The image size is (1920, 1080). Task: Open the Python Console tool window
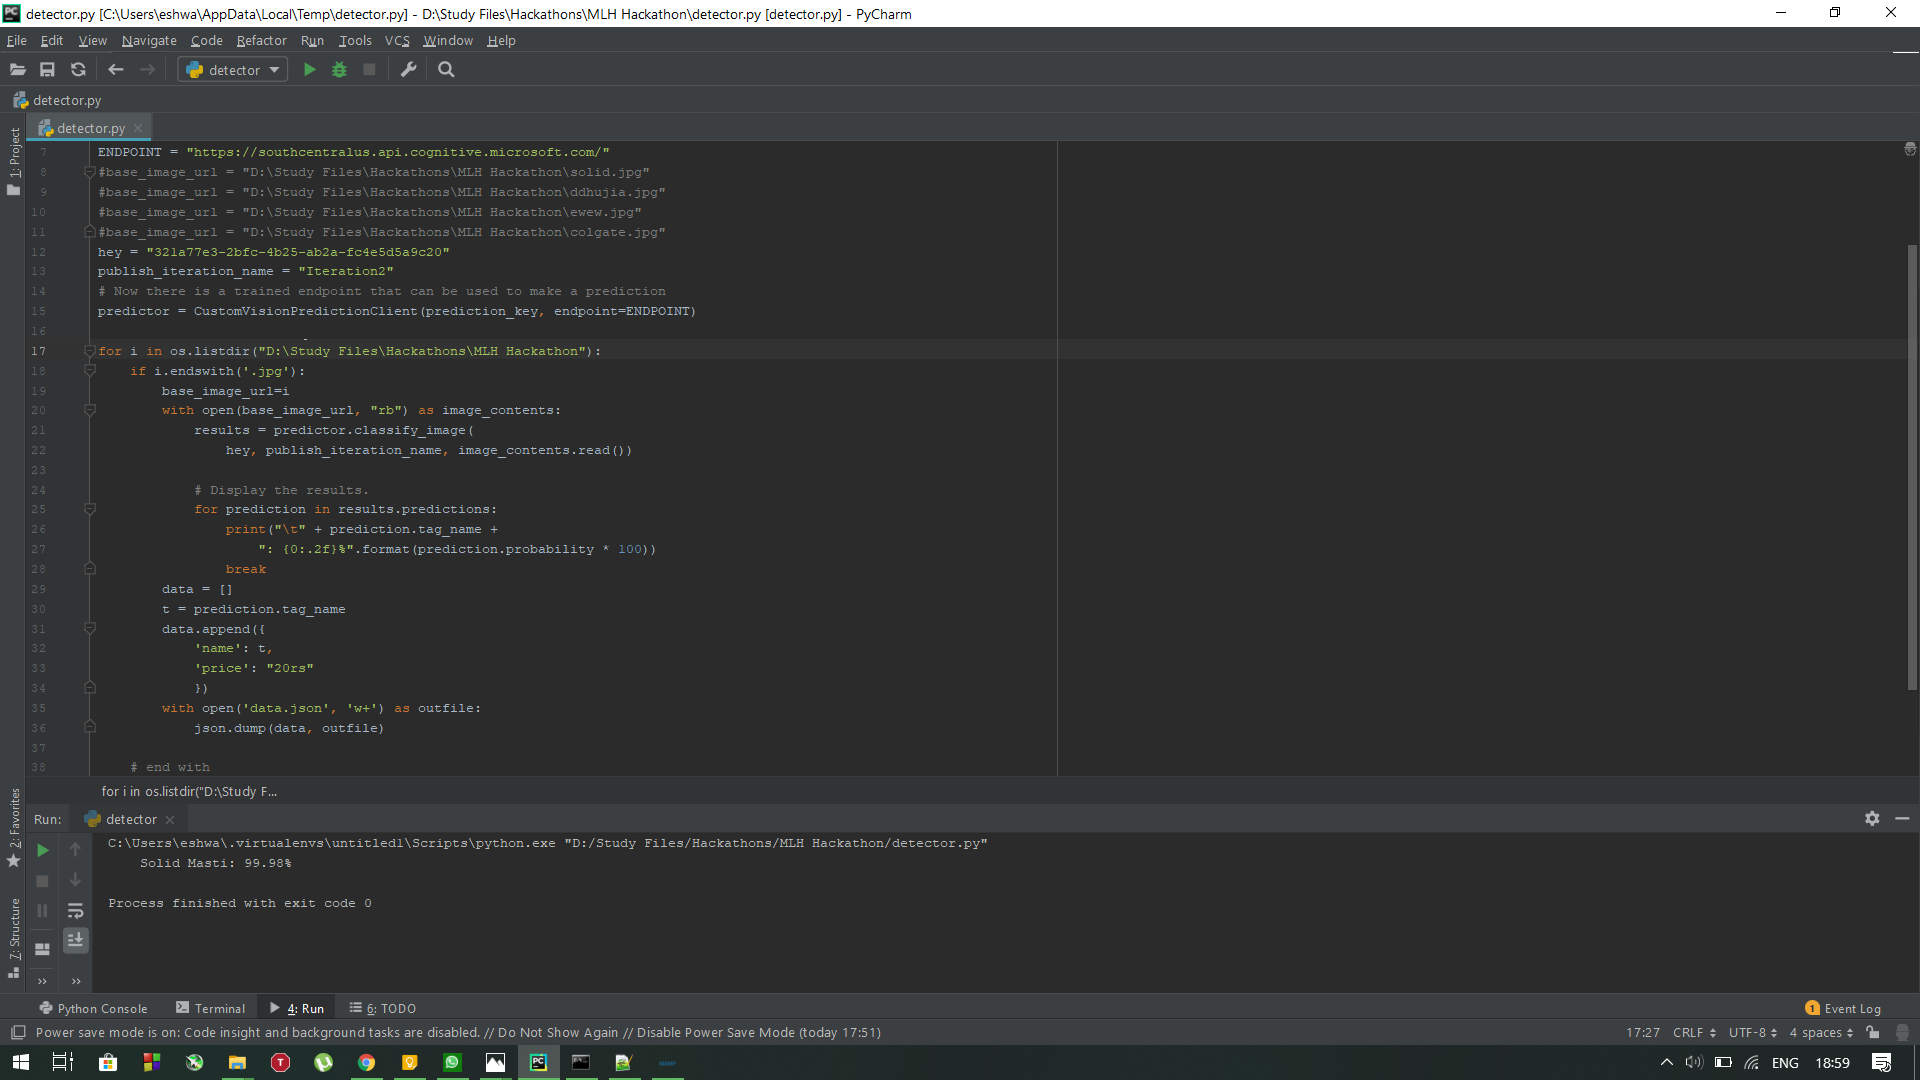point(93,1008)
